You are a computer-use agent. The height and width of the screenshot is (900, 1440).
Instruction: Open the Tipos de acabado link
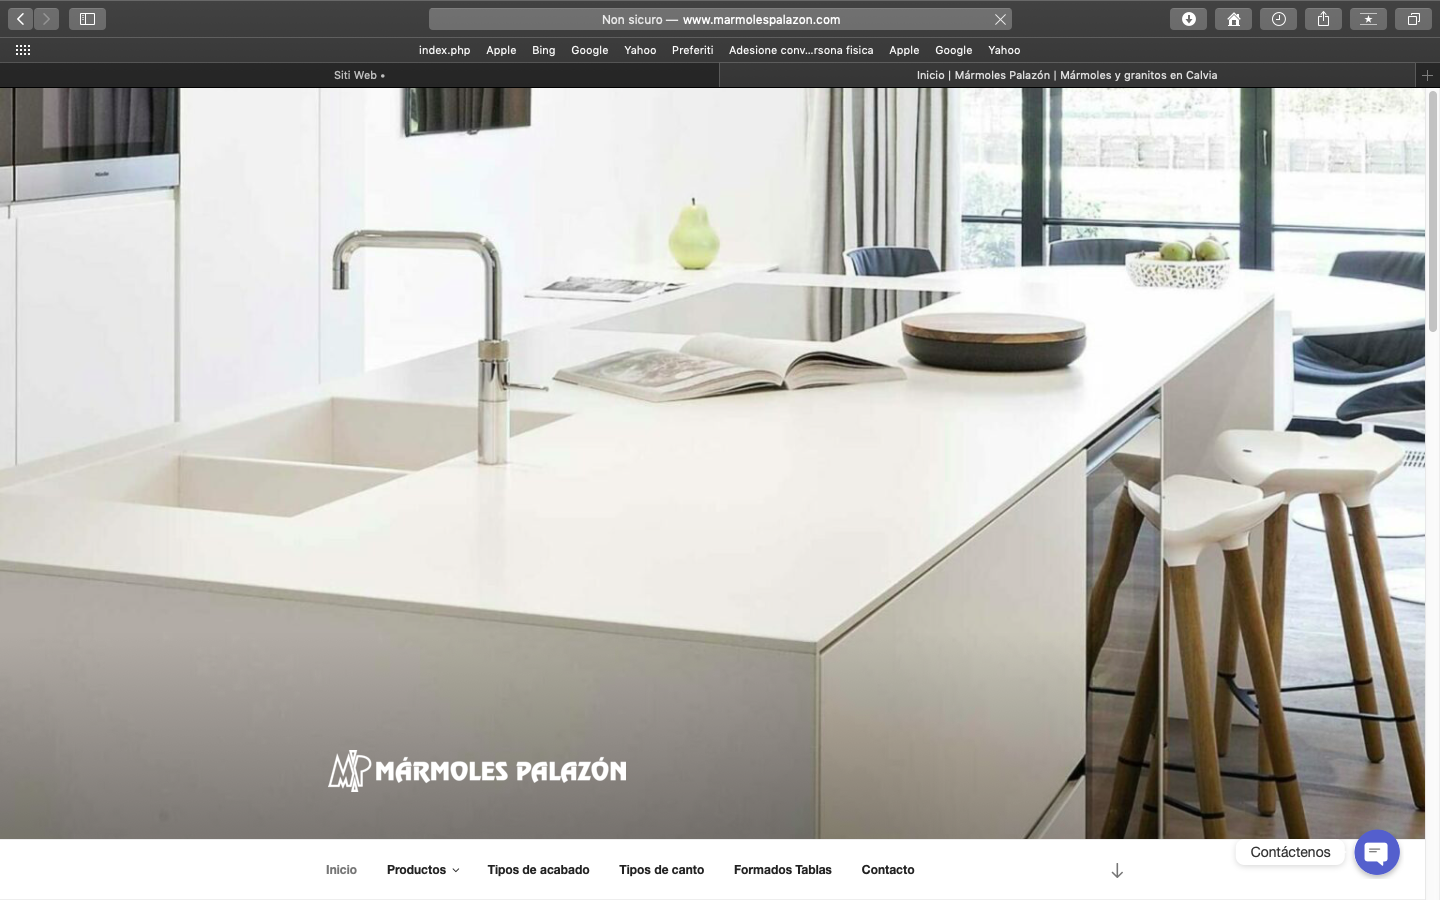(538, 870)
